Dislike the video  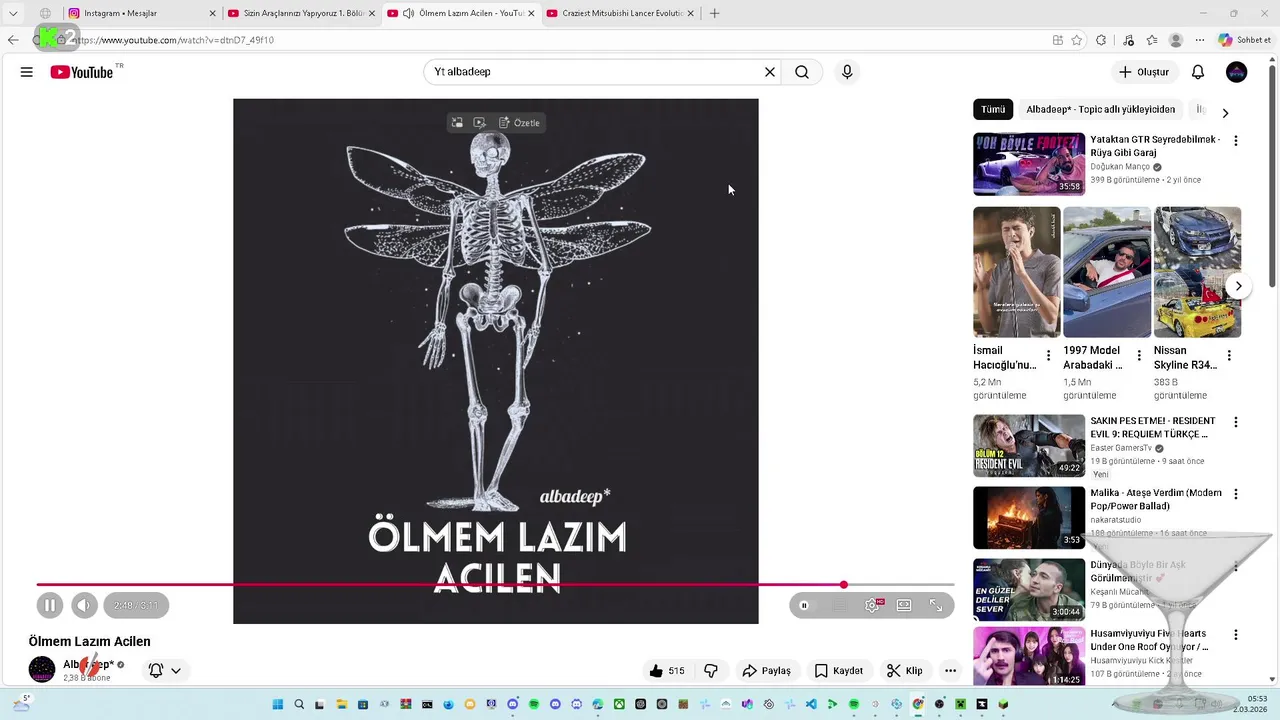711,671
